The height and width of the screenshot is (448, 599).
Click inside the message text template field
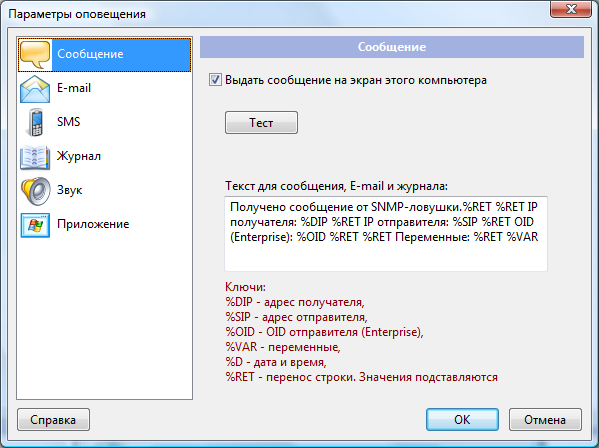(x=386, y=234)
